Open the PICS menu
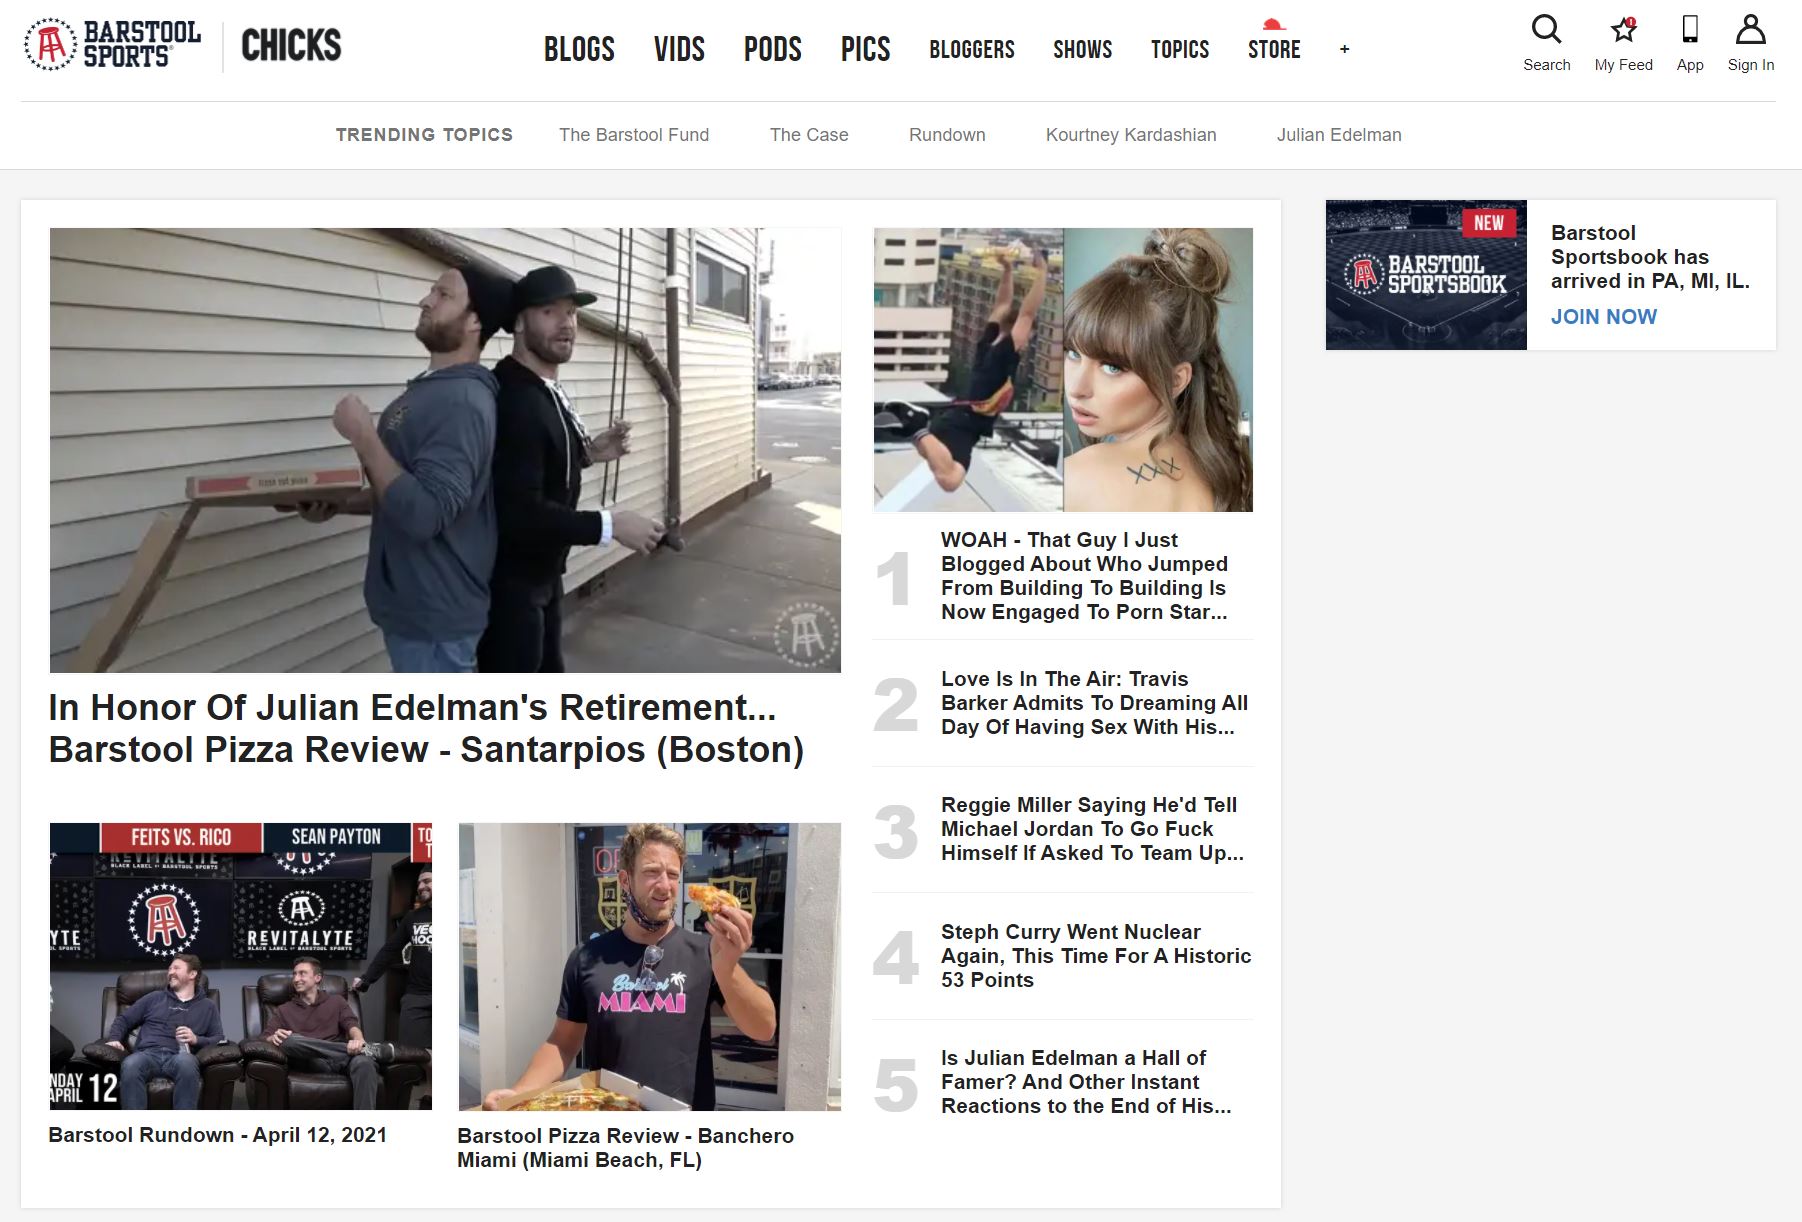 click(865, 49)
